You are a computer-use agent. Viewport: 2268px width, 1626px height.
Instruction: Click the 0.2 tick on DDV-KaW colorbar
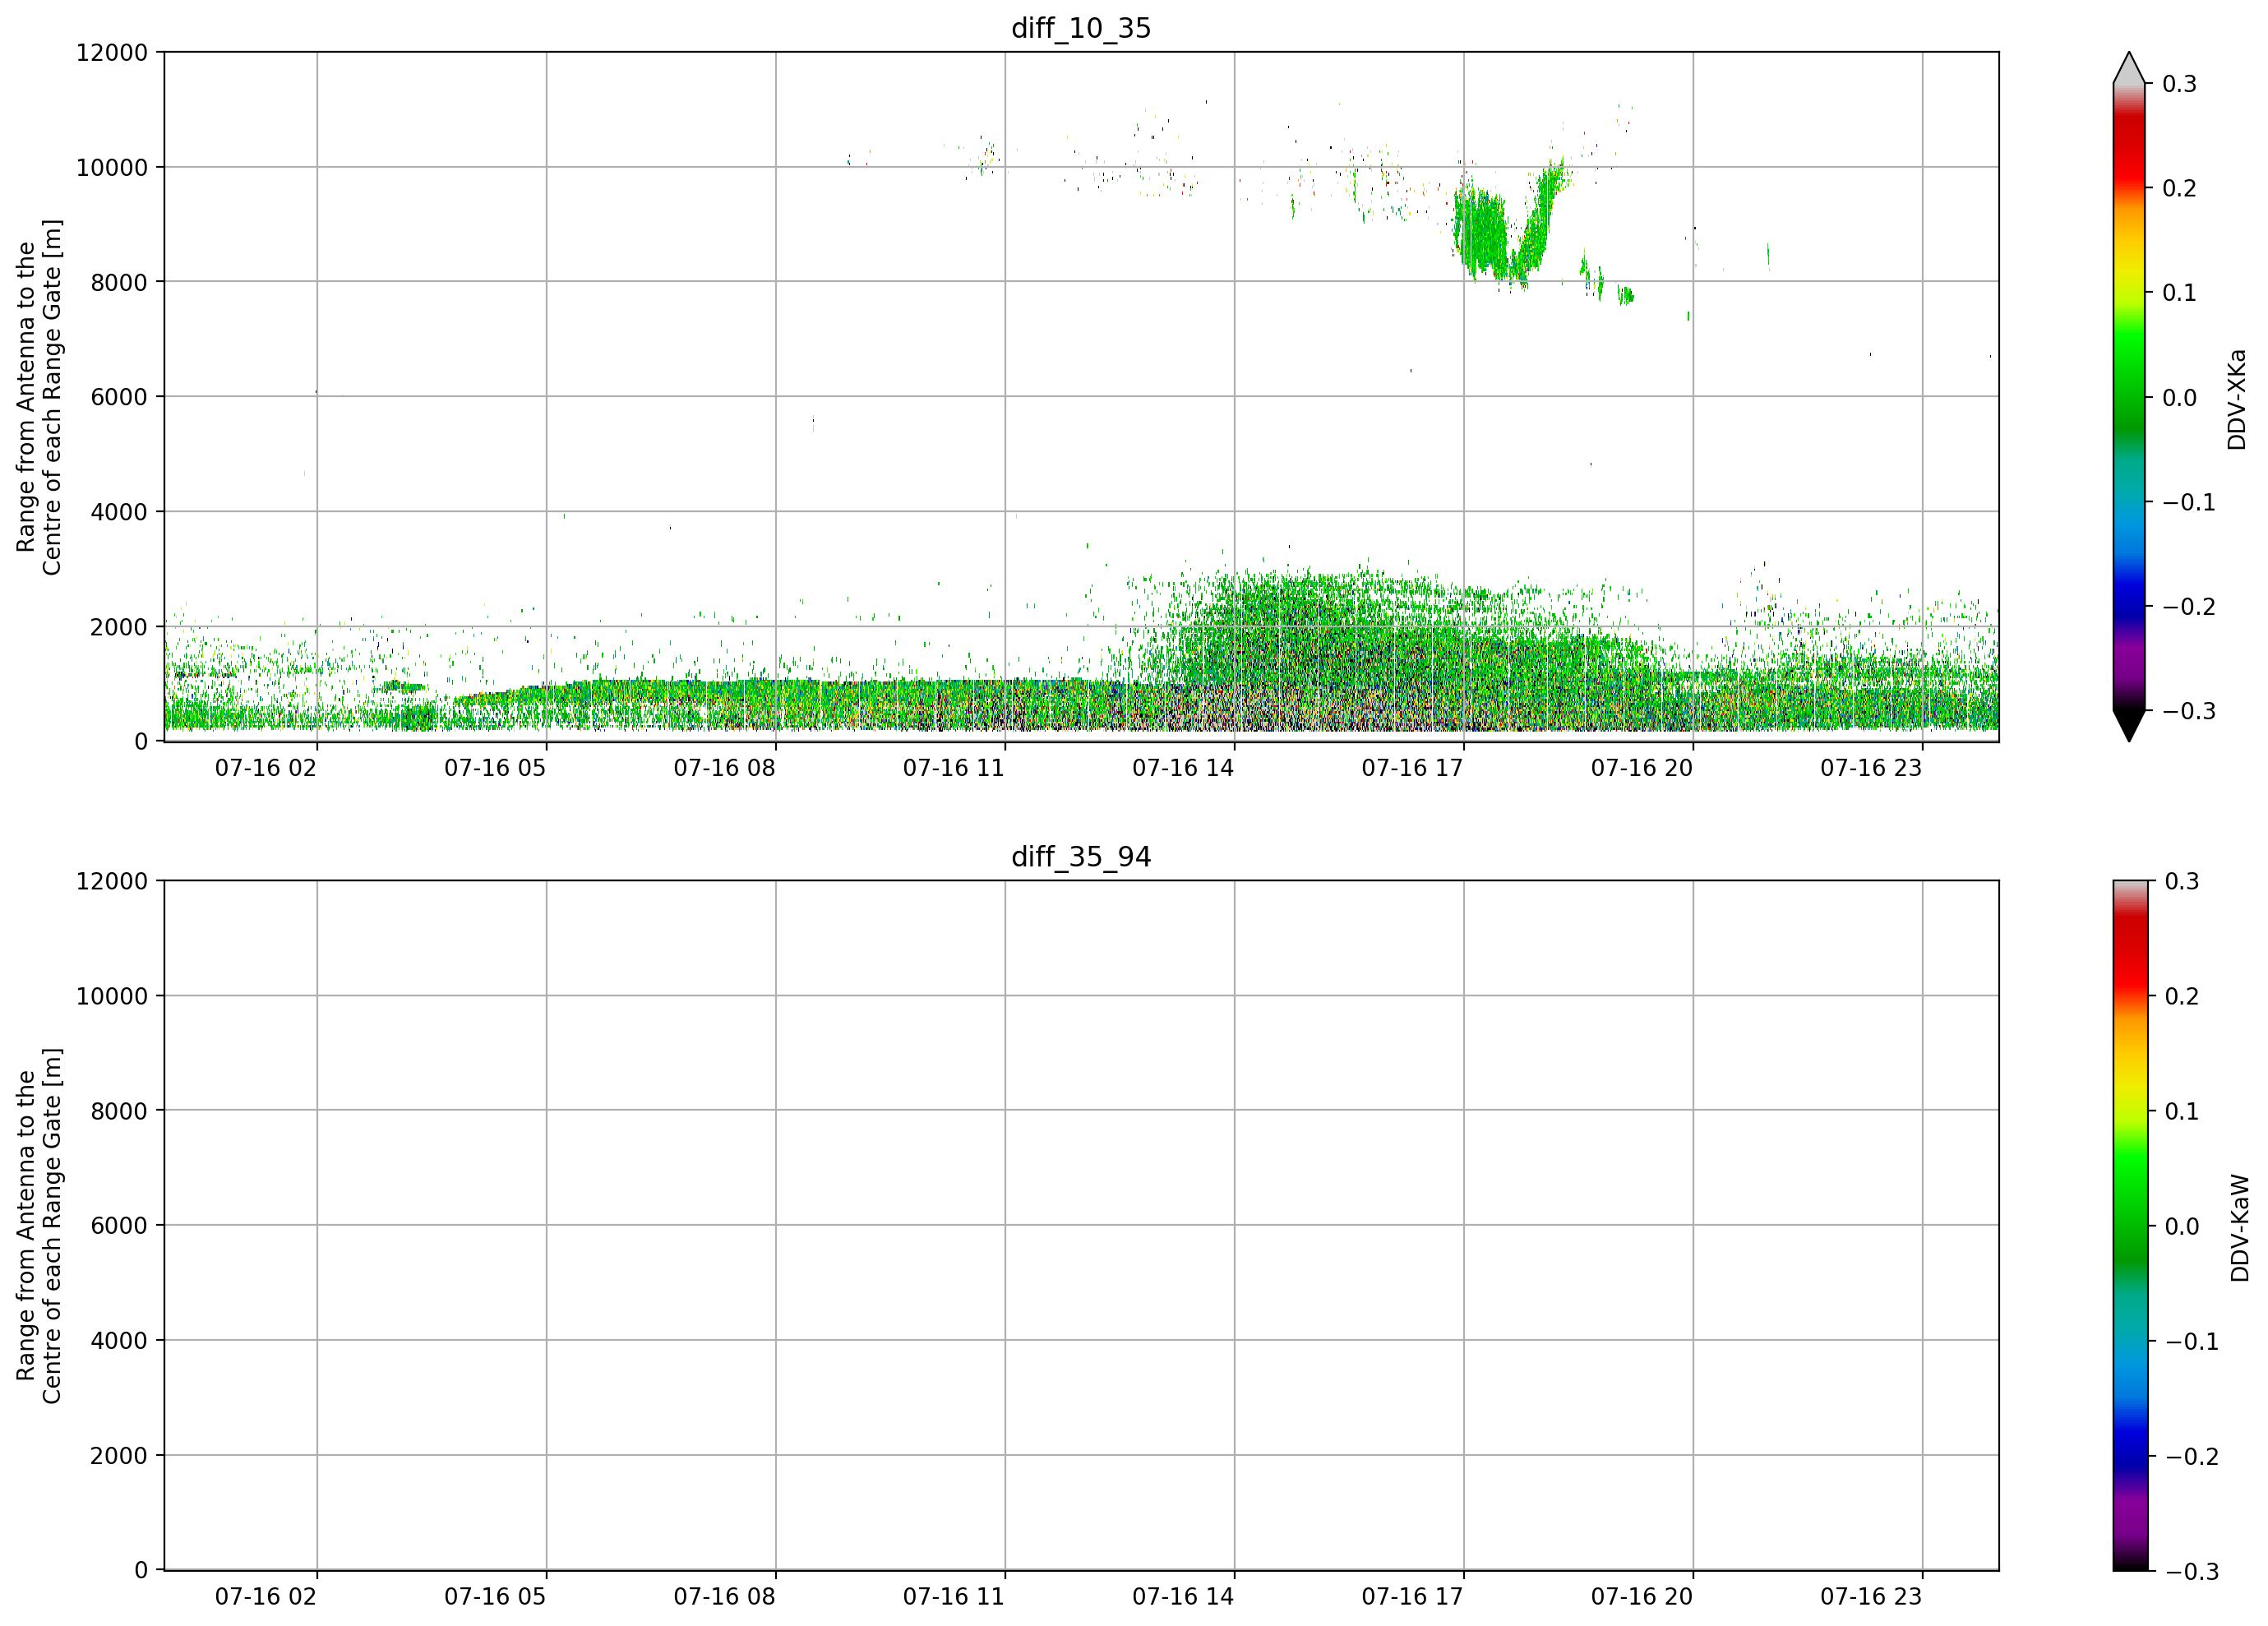coord(2182,996)
